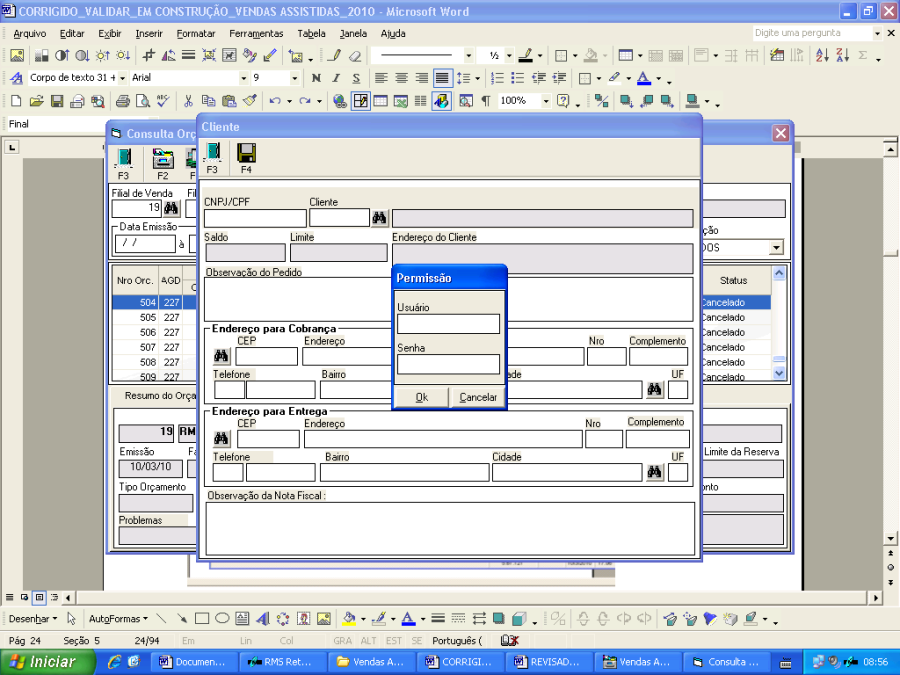Open the zoom 100% dropdown
The image size is (900, 675).
(546, 102)
